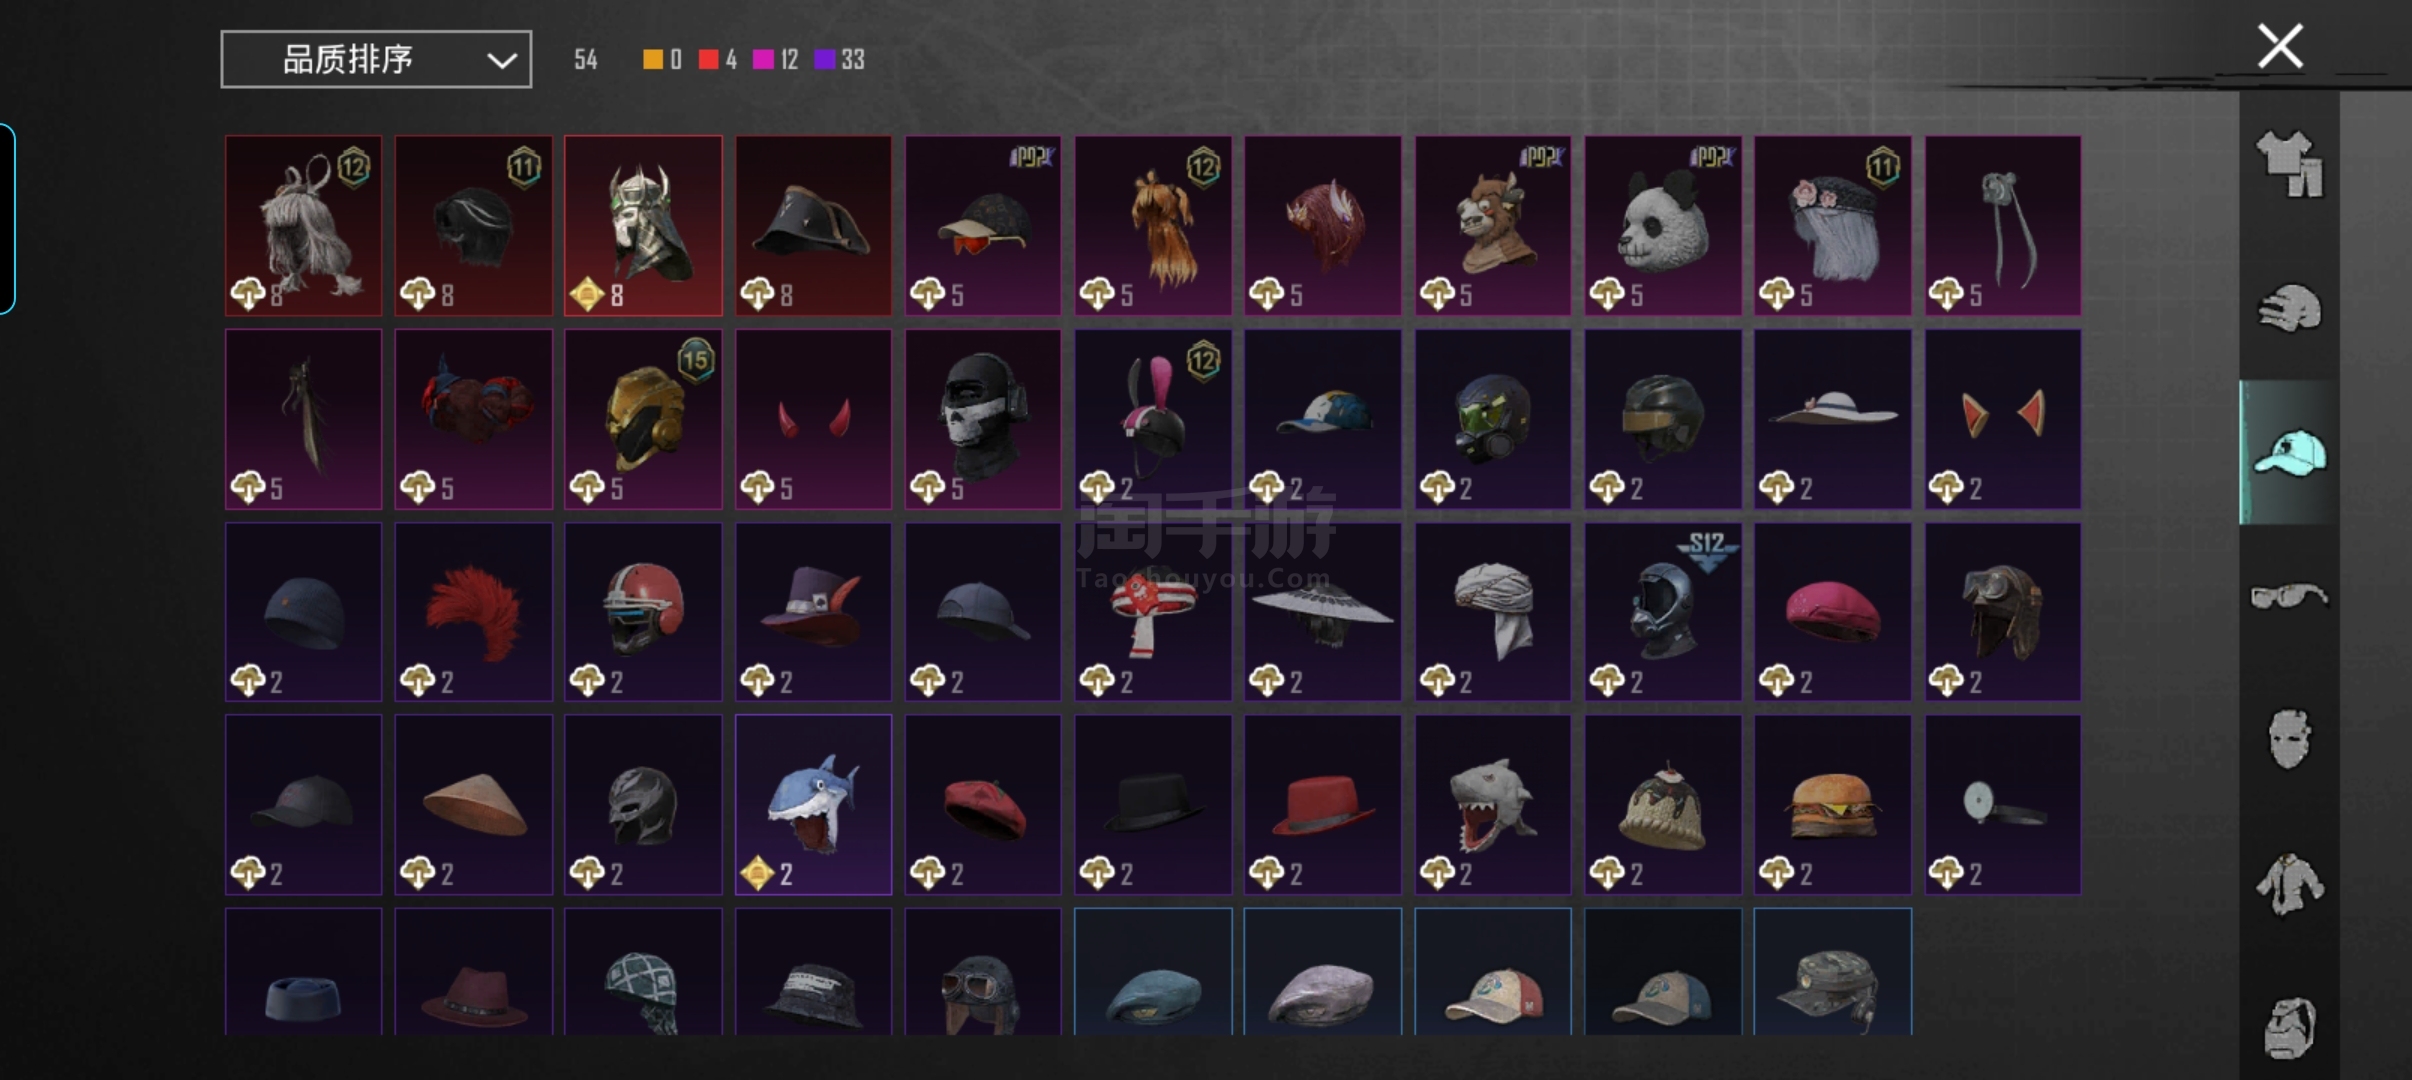Open the backpack category at sidebar bottom
The image size is (2412, 1080).
point(2289,1026)
